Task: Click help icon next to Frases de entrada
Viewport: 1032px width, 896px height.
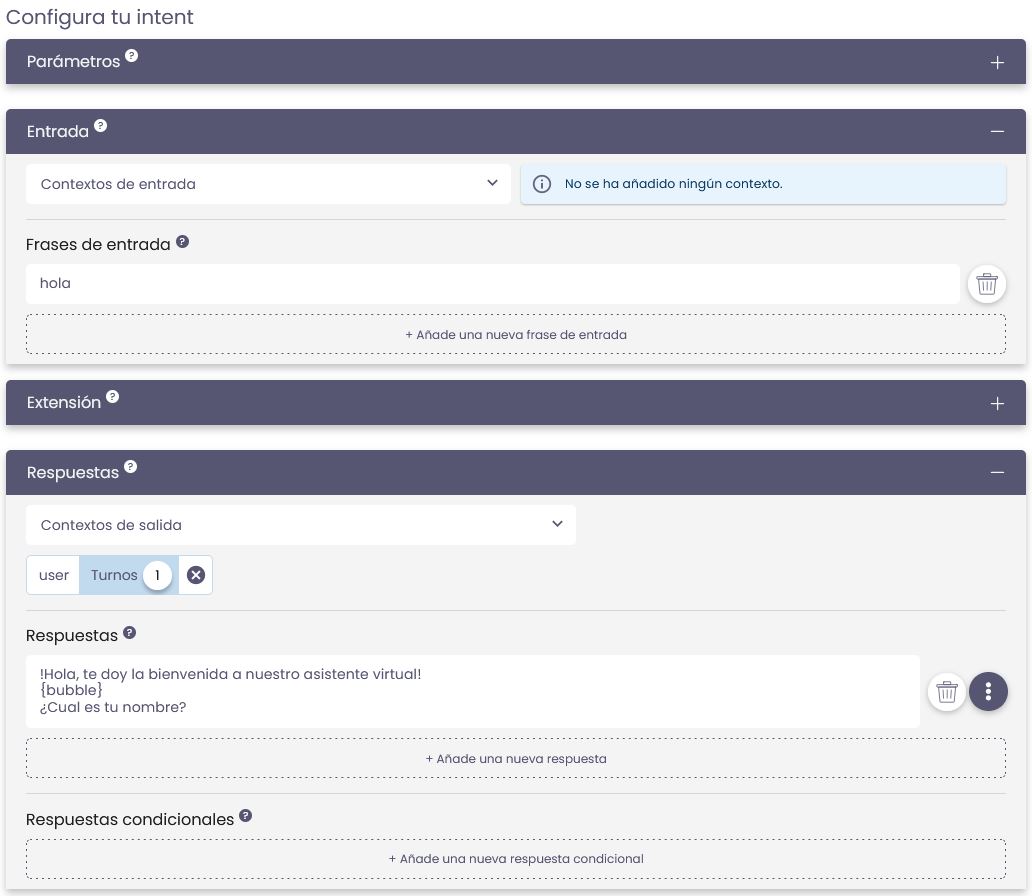Action: 182,242
